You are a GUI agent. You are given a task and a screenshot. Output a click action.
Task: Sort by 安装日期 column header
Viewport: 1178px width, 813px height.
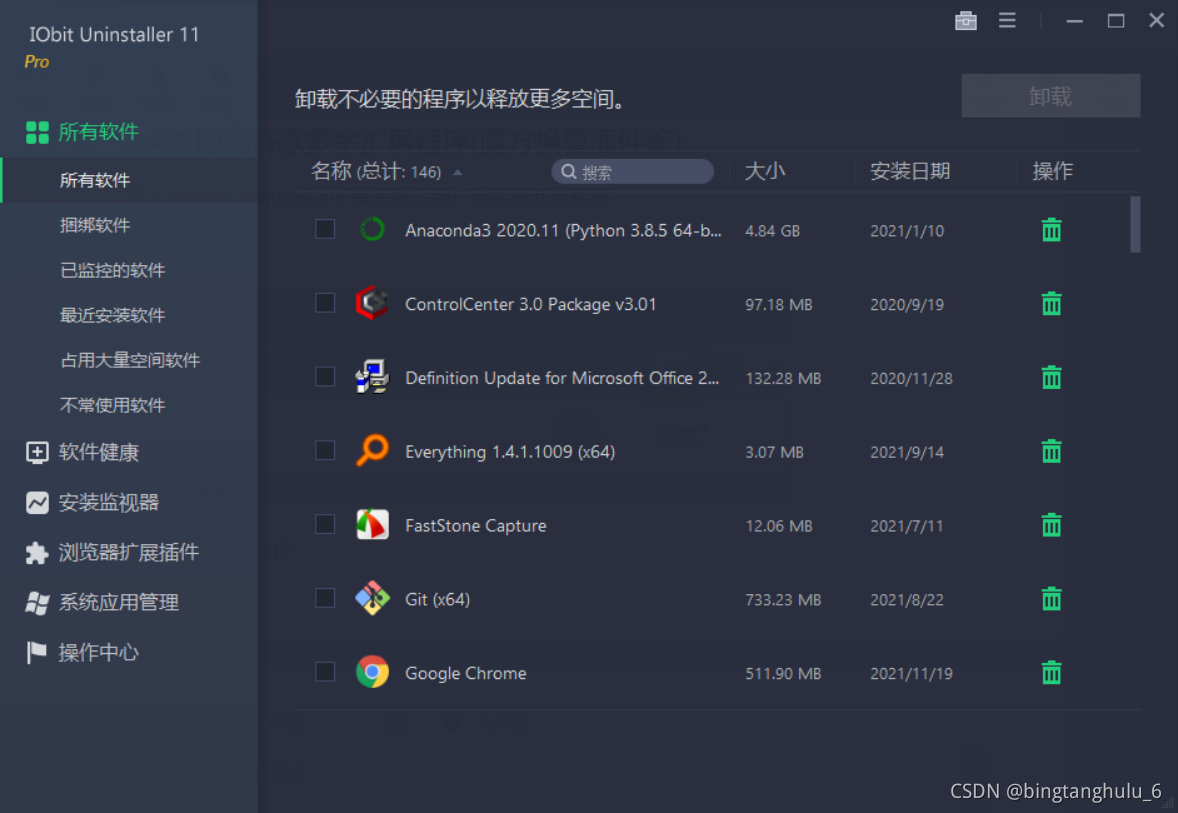910,171
